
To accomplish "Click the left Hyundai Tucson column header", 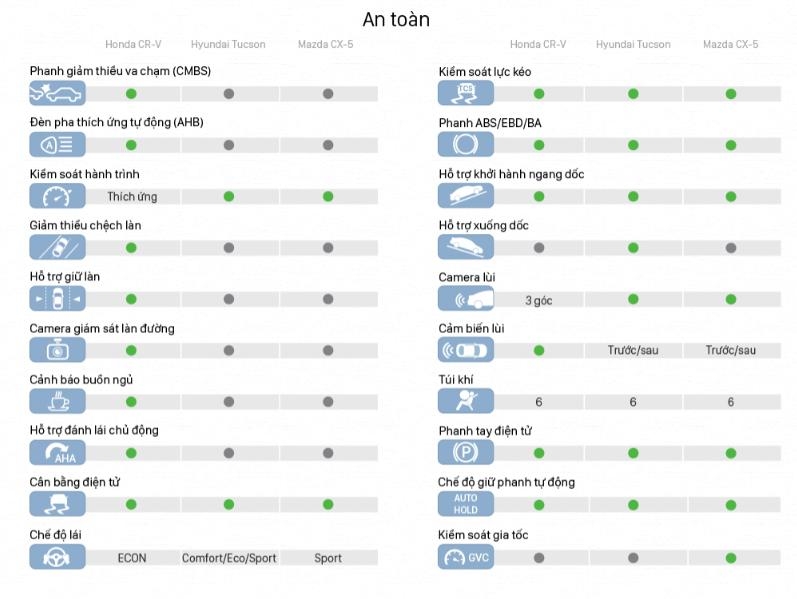I will 229,44.
